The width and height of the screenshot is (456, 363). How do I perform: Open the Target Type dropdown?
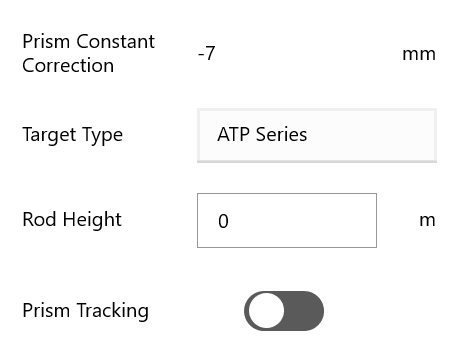click(x=317, y=135)
